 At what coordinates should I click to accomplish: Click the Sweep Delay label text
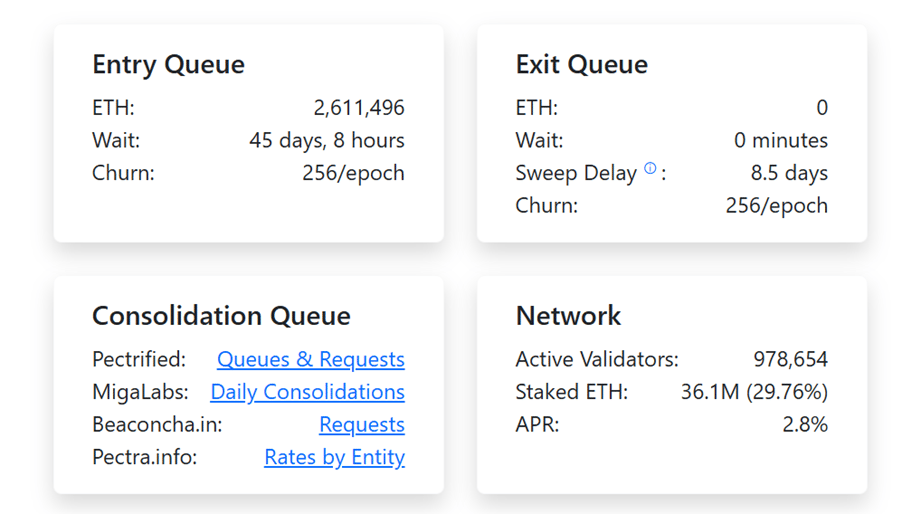(x=576, y=173)
